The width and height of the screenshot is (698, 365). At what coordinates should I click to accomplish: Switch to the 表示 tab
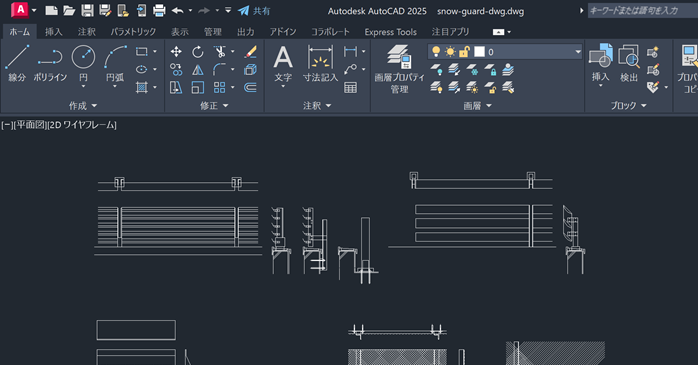[180, 32]
